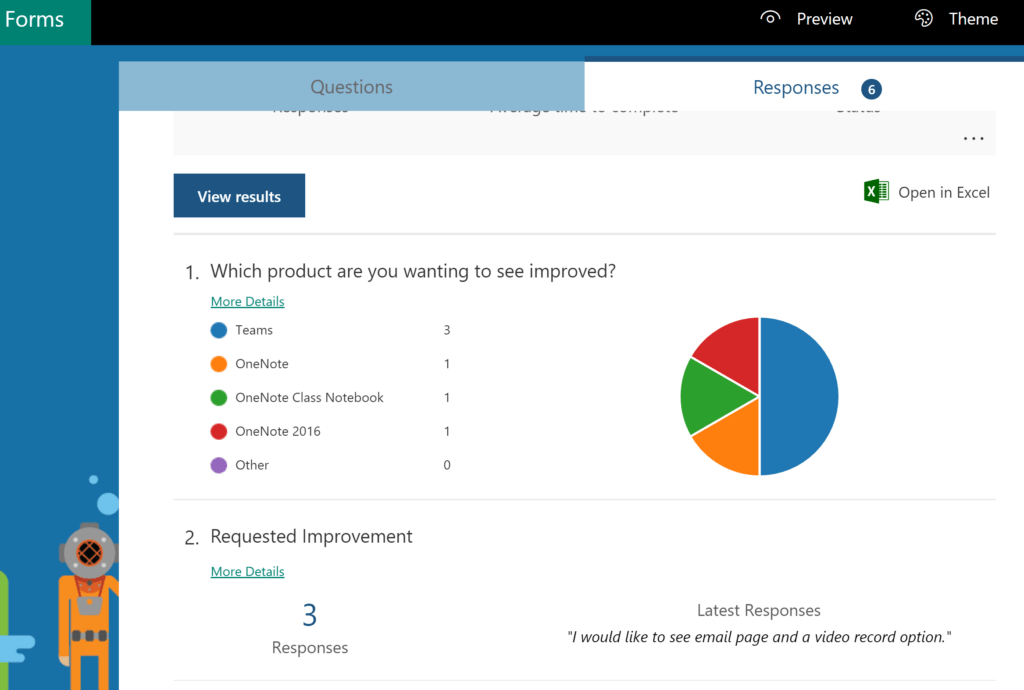Click the purple Other legend swatch
Screen dimensions: 1024x690
point(219,465)
